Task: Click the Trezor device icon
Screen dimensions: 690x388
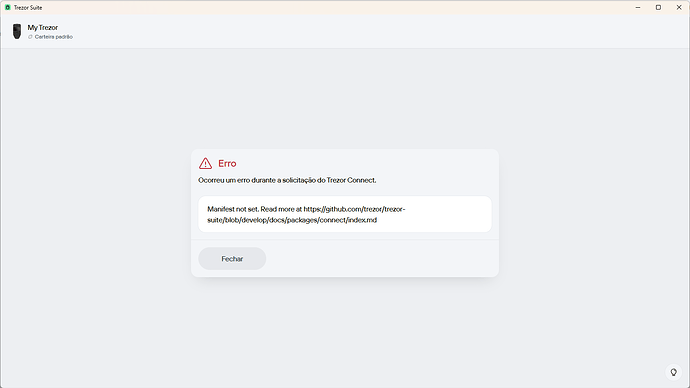Action: click(x=17, y=31)
